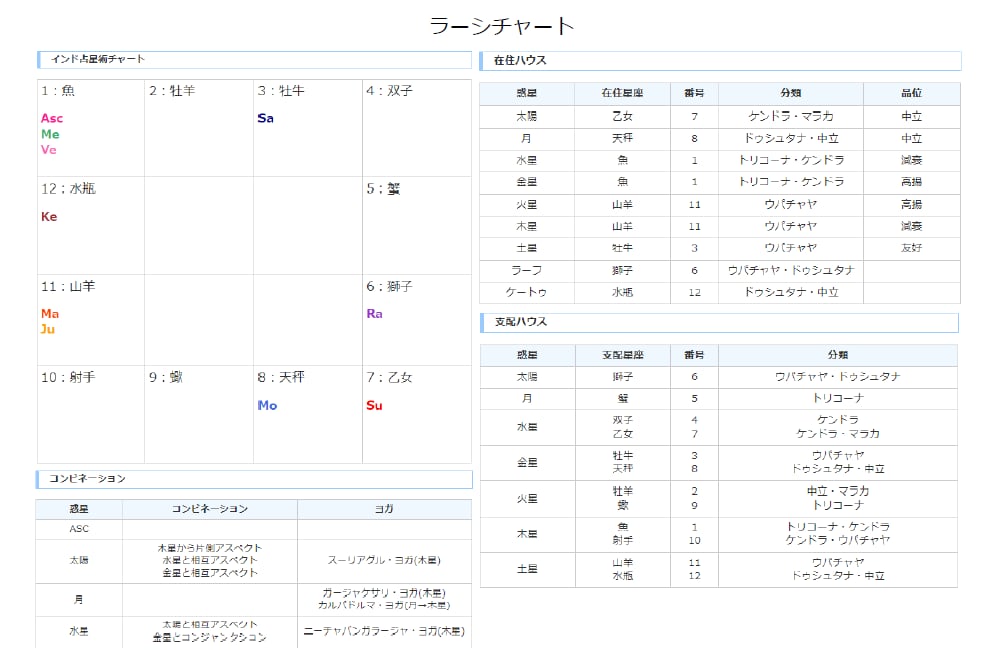Click ウパチャヤ・ドゥシュタナ in ラーフ row
The height and width of the screenshot is (650, 997).
(x=790, y=270)
